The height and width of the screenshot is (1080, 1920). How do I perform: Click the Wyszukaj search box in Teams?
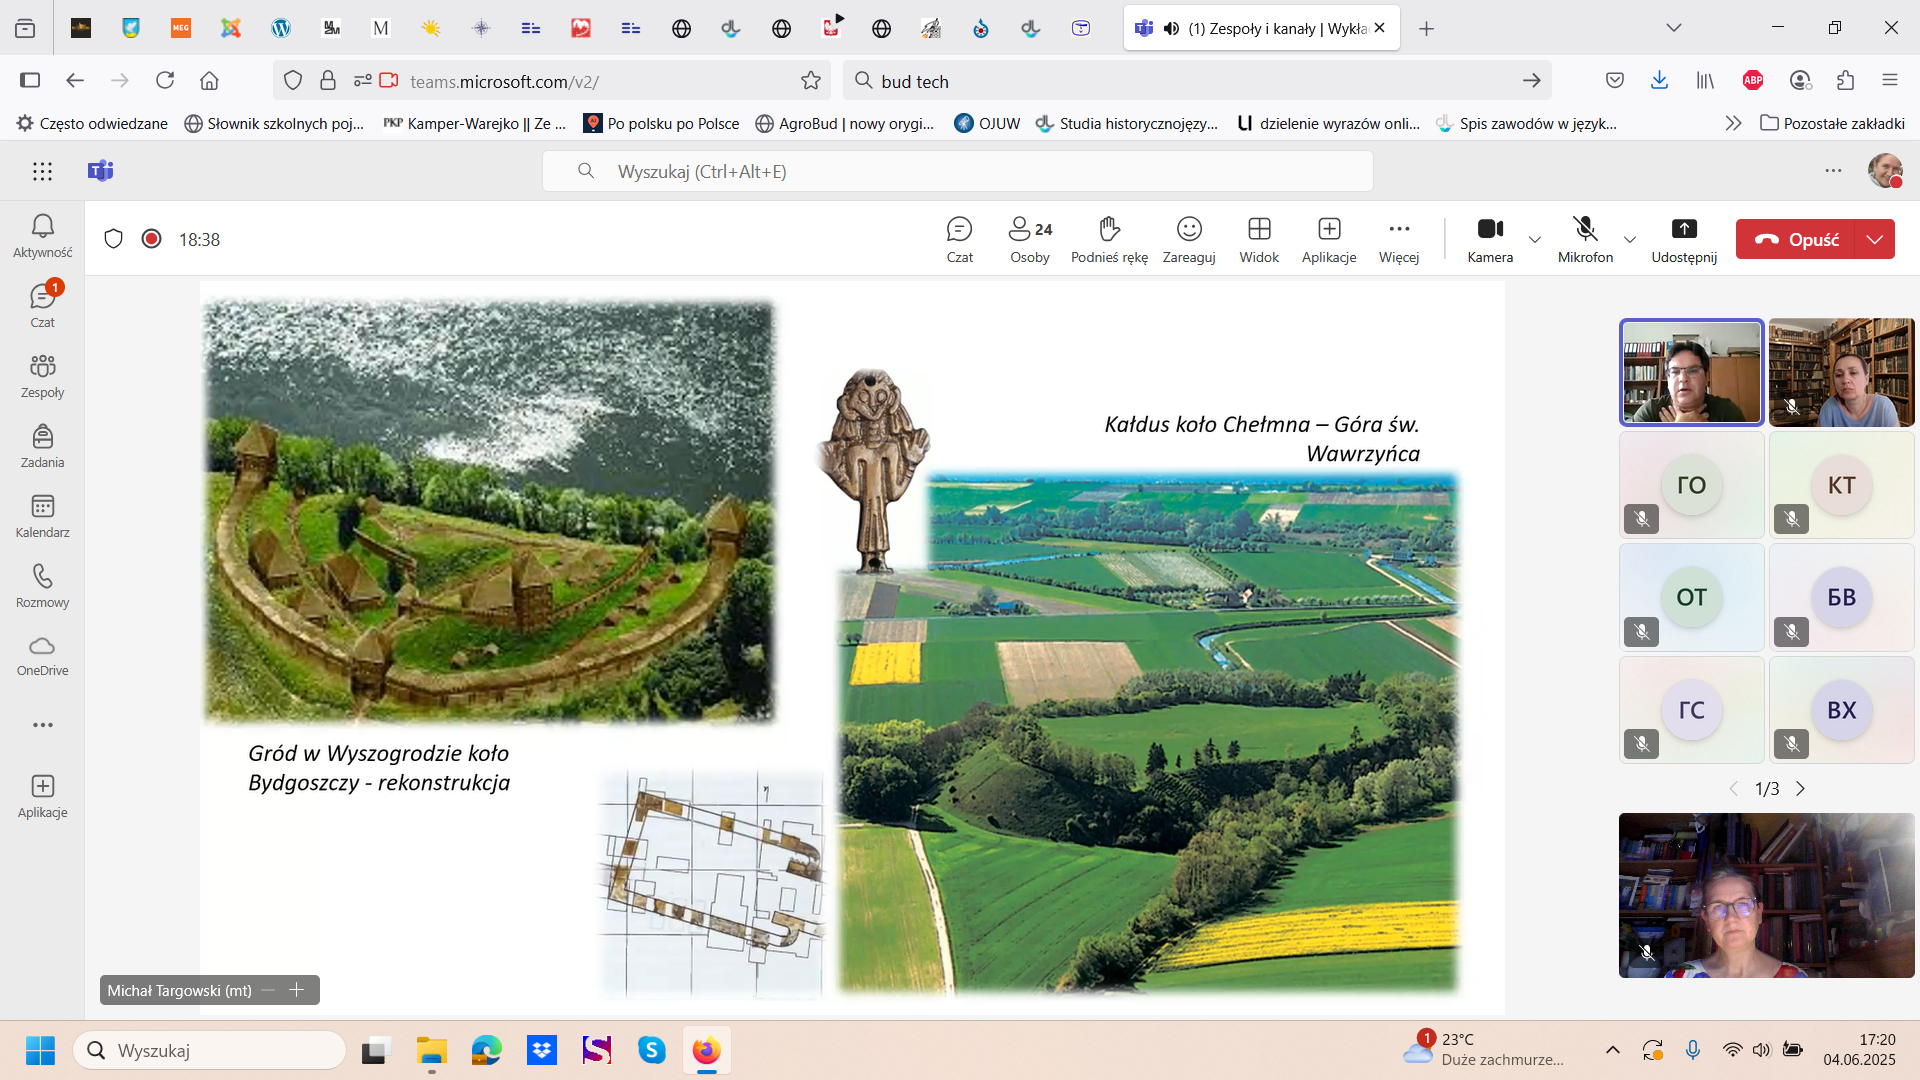pyautogui.click(x=957, y=171)
